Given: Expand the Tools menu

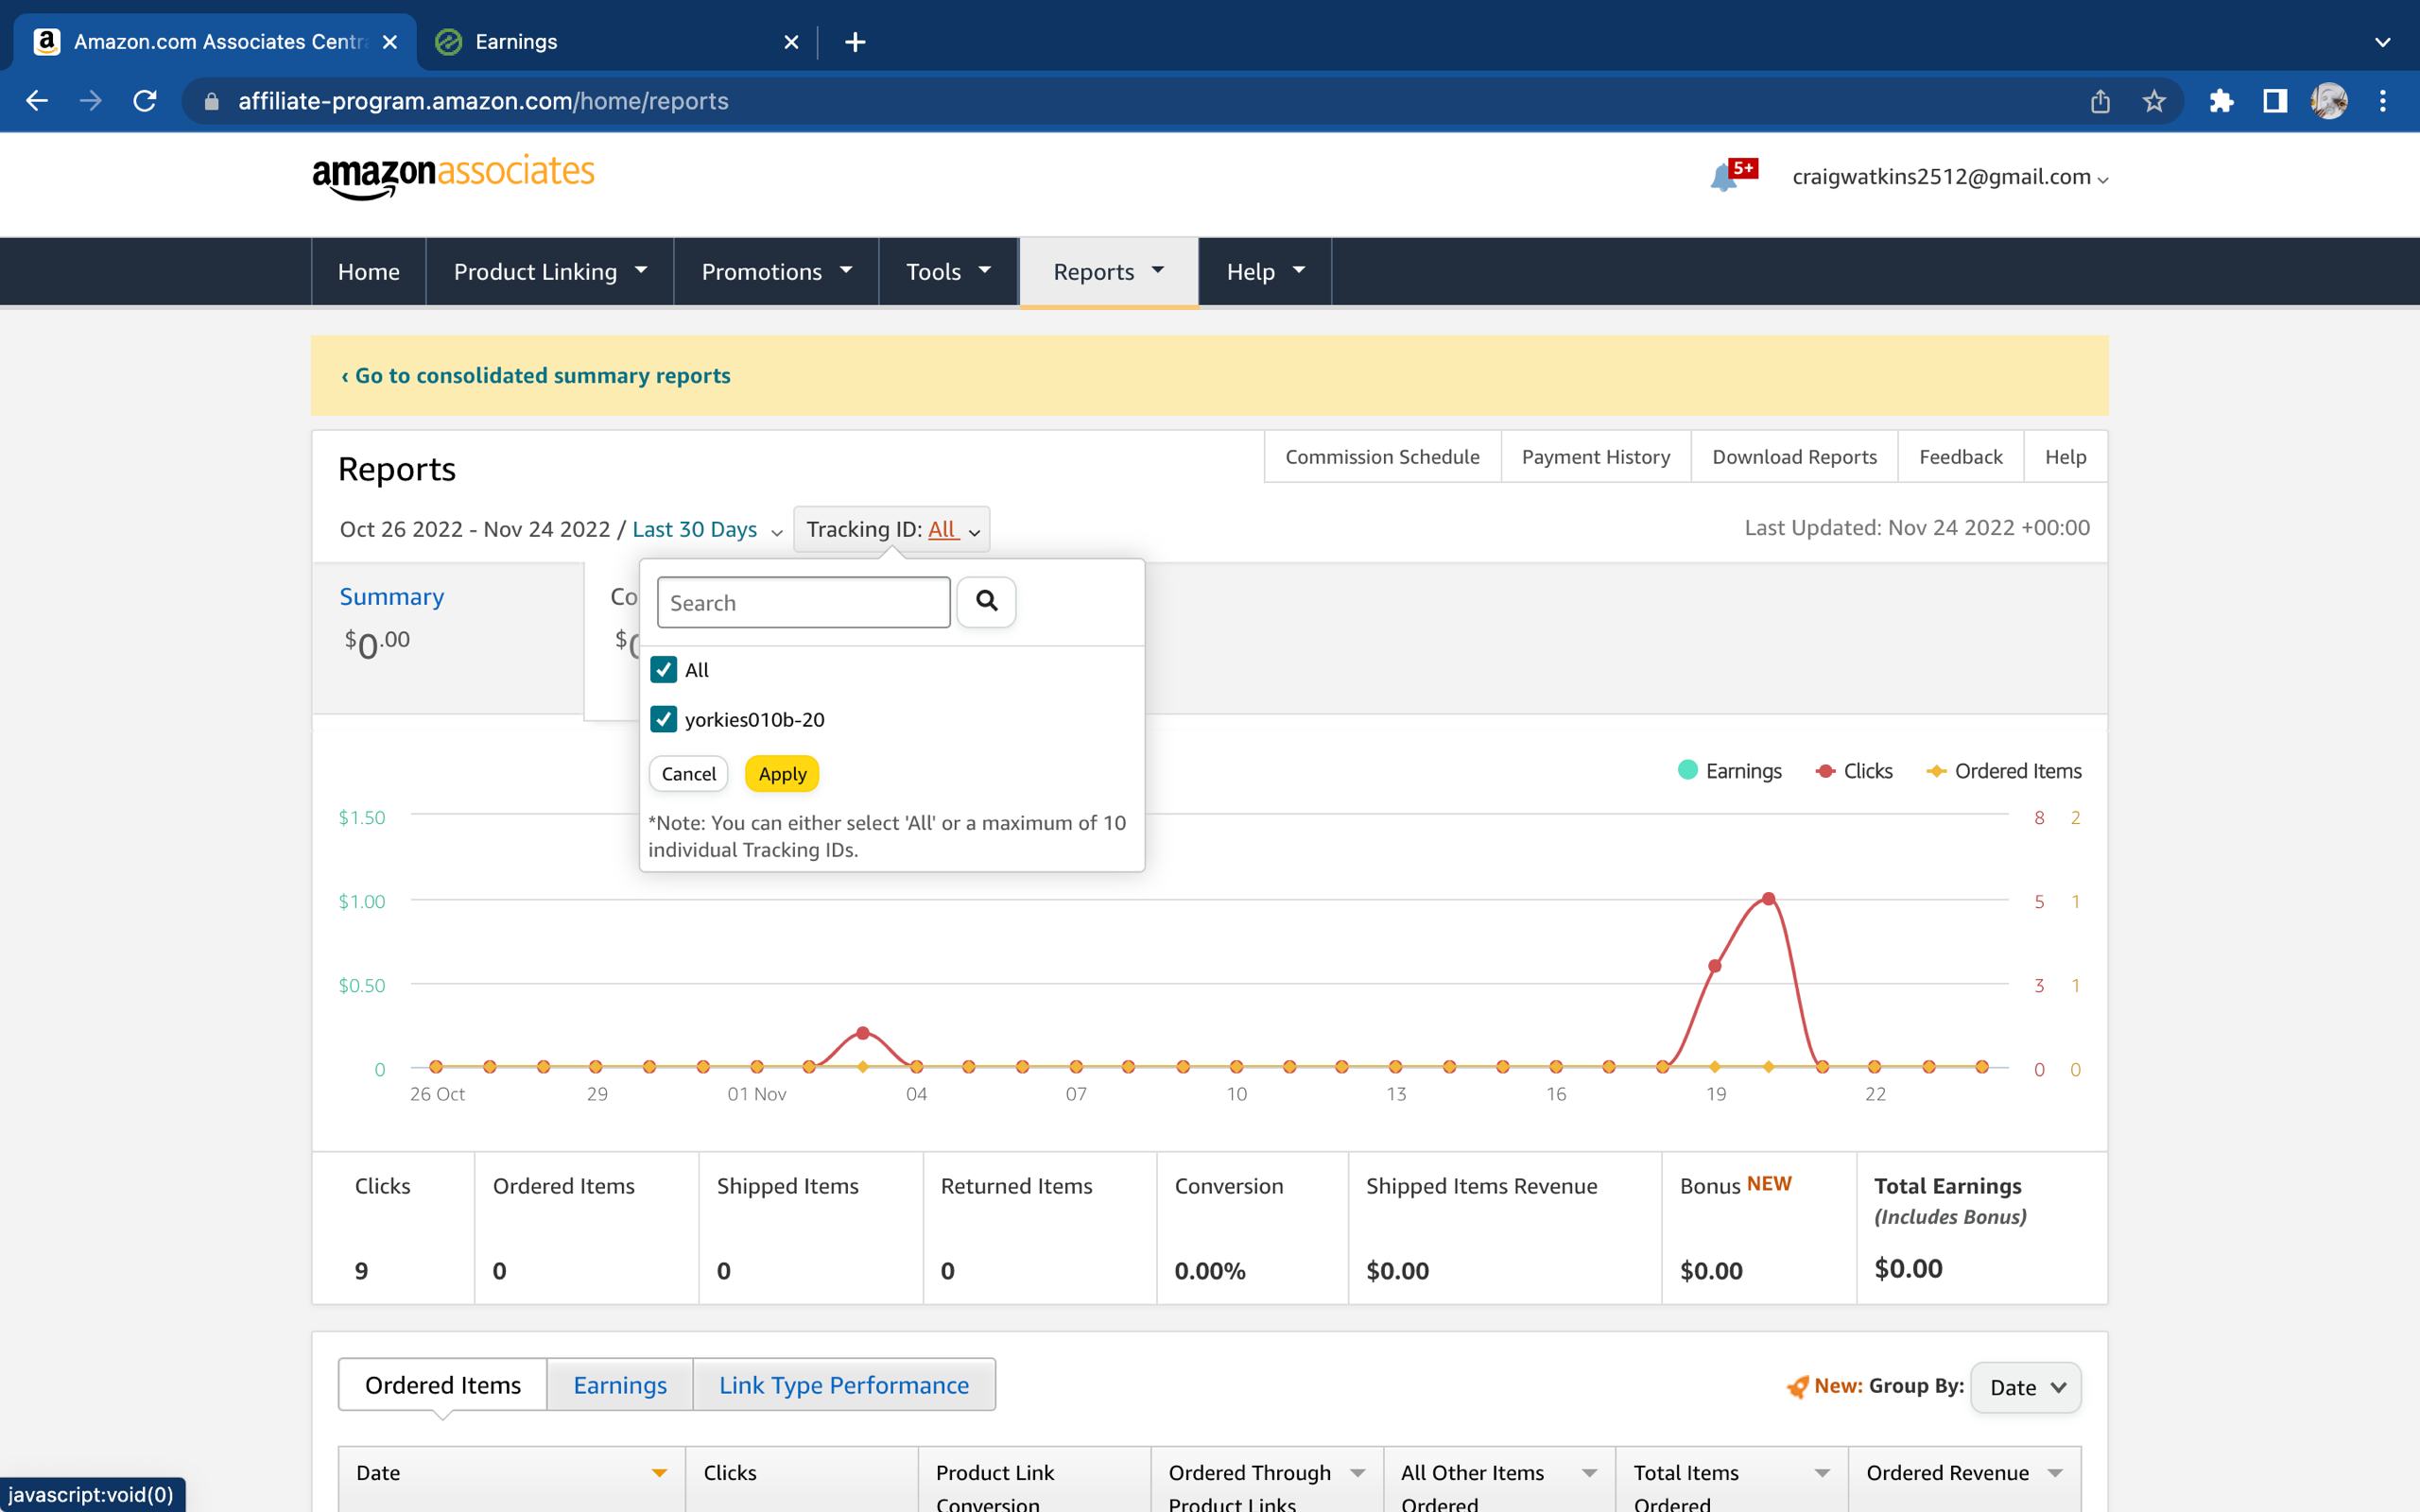Looking at the screenshot, I should tap(948, 271).
